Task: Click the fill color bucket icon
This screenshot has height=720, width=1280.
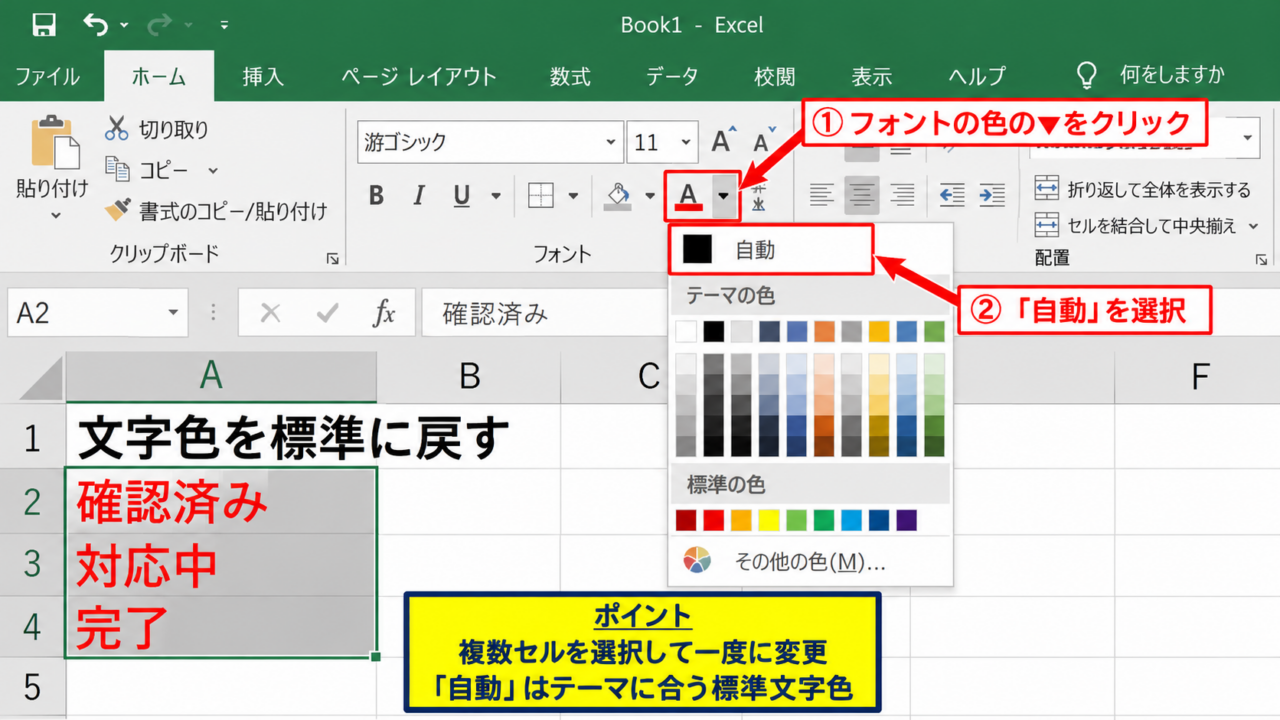Action: point(618,196)
